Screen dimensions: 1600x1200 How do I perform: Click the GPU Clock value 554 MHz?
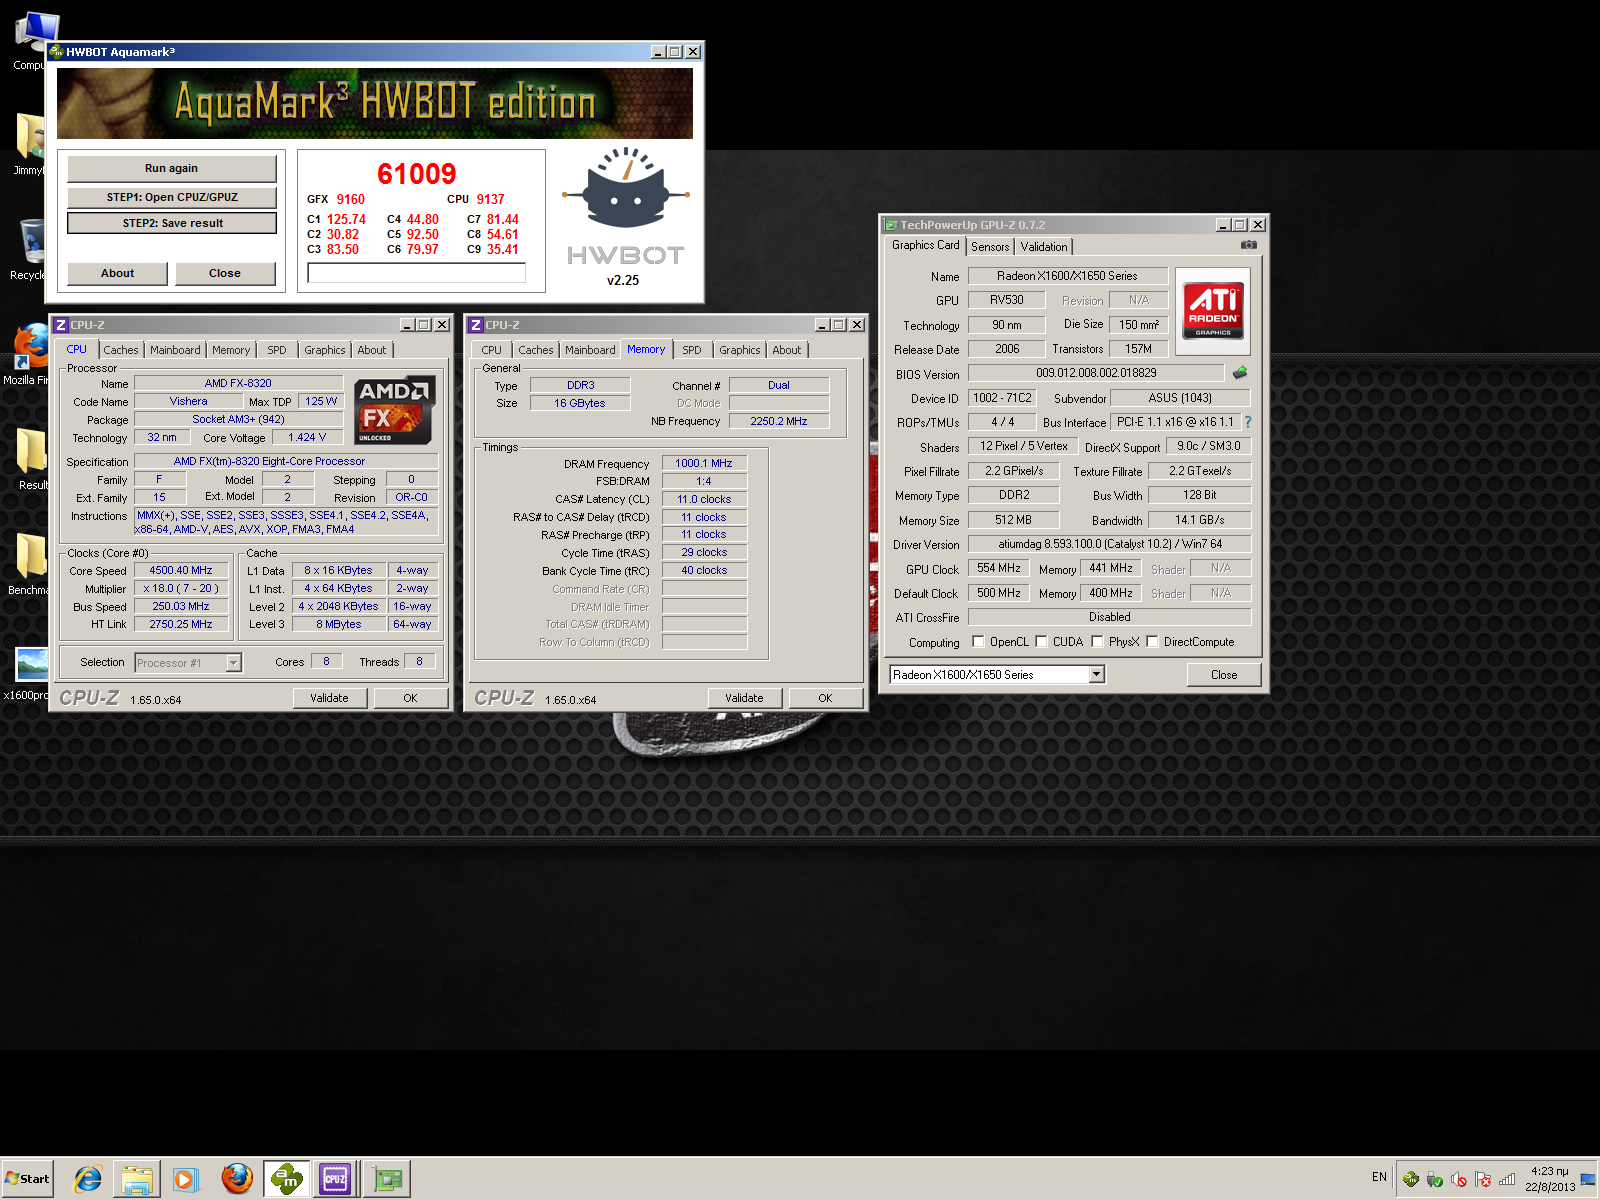click(x=999, y=568)
